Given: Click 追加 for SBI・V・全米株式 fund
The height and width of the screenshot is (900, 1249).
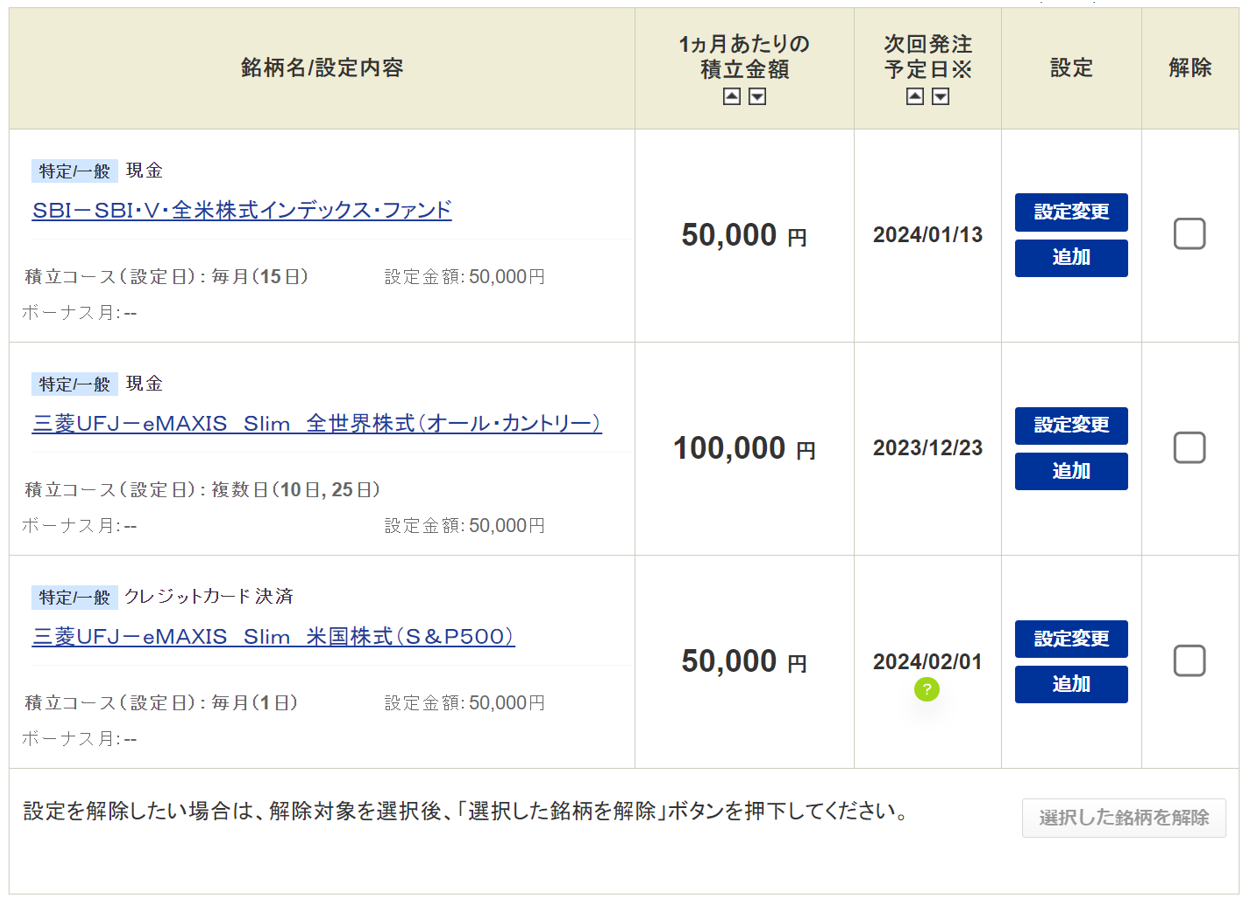Looking at the screenshot, I should (1071, 258).
